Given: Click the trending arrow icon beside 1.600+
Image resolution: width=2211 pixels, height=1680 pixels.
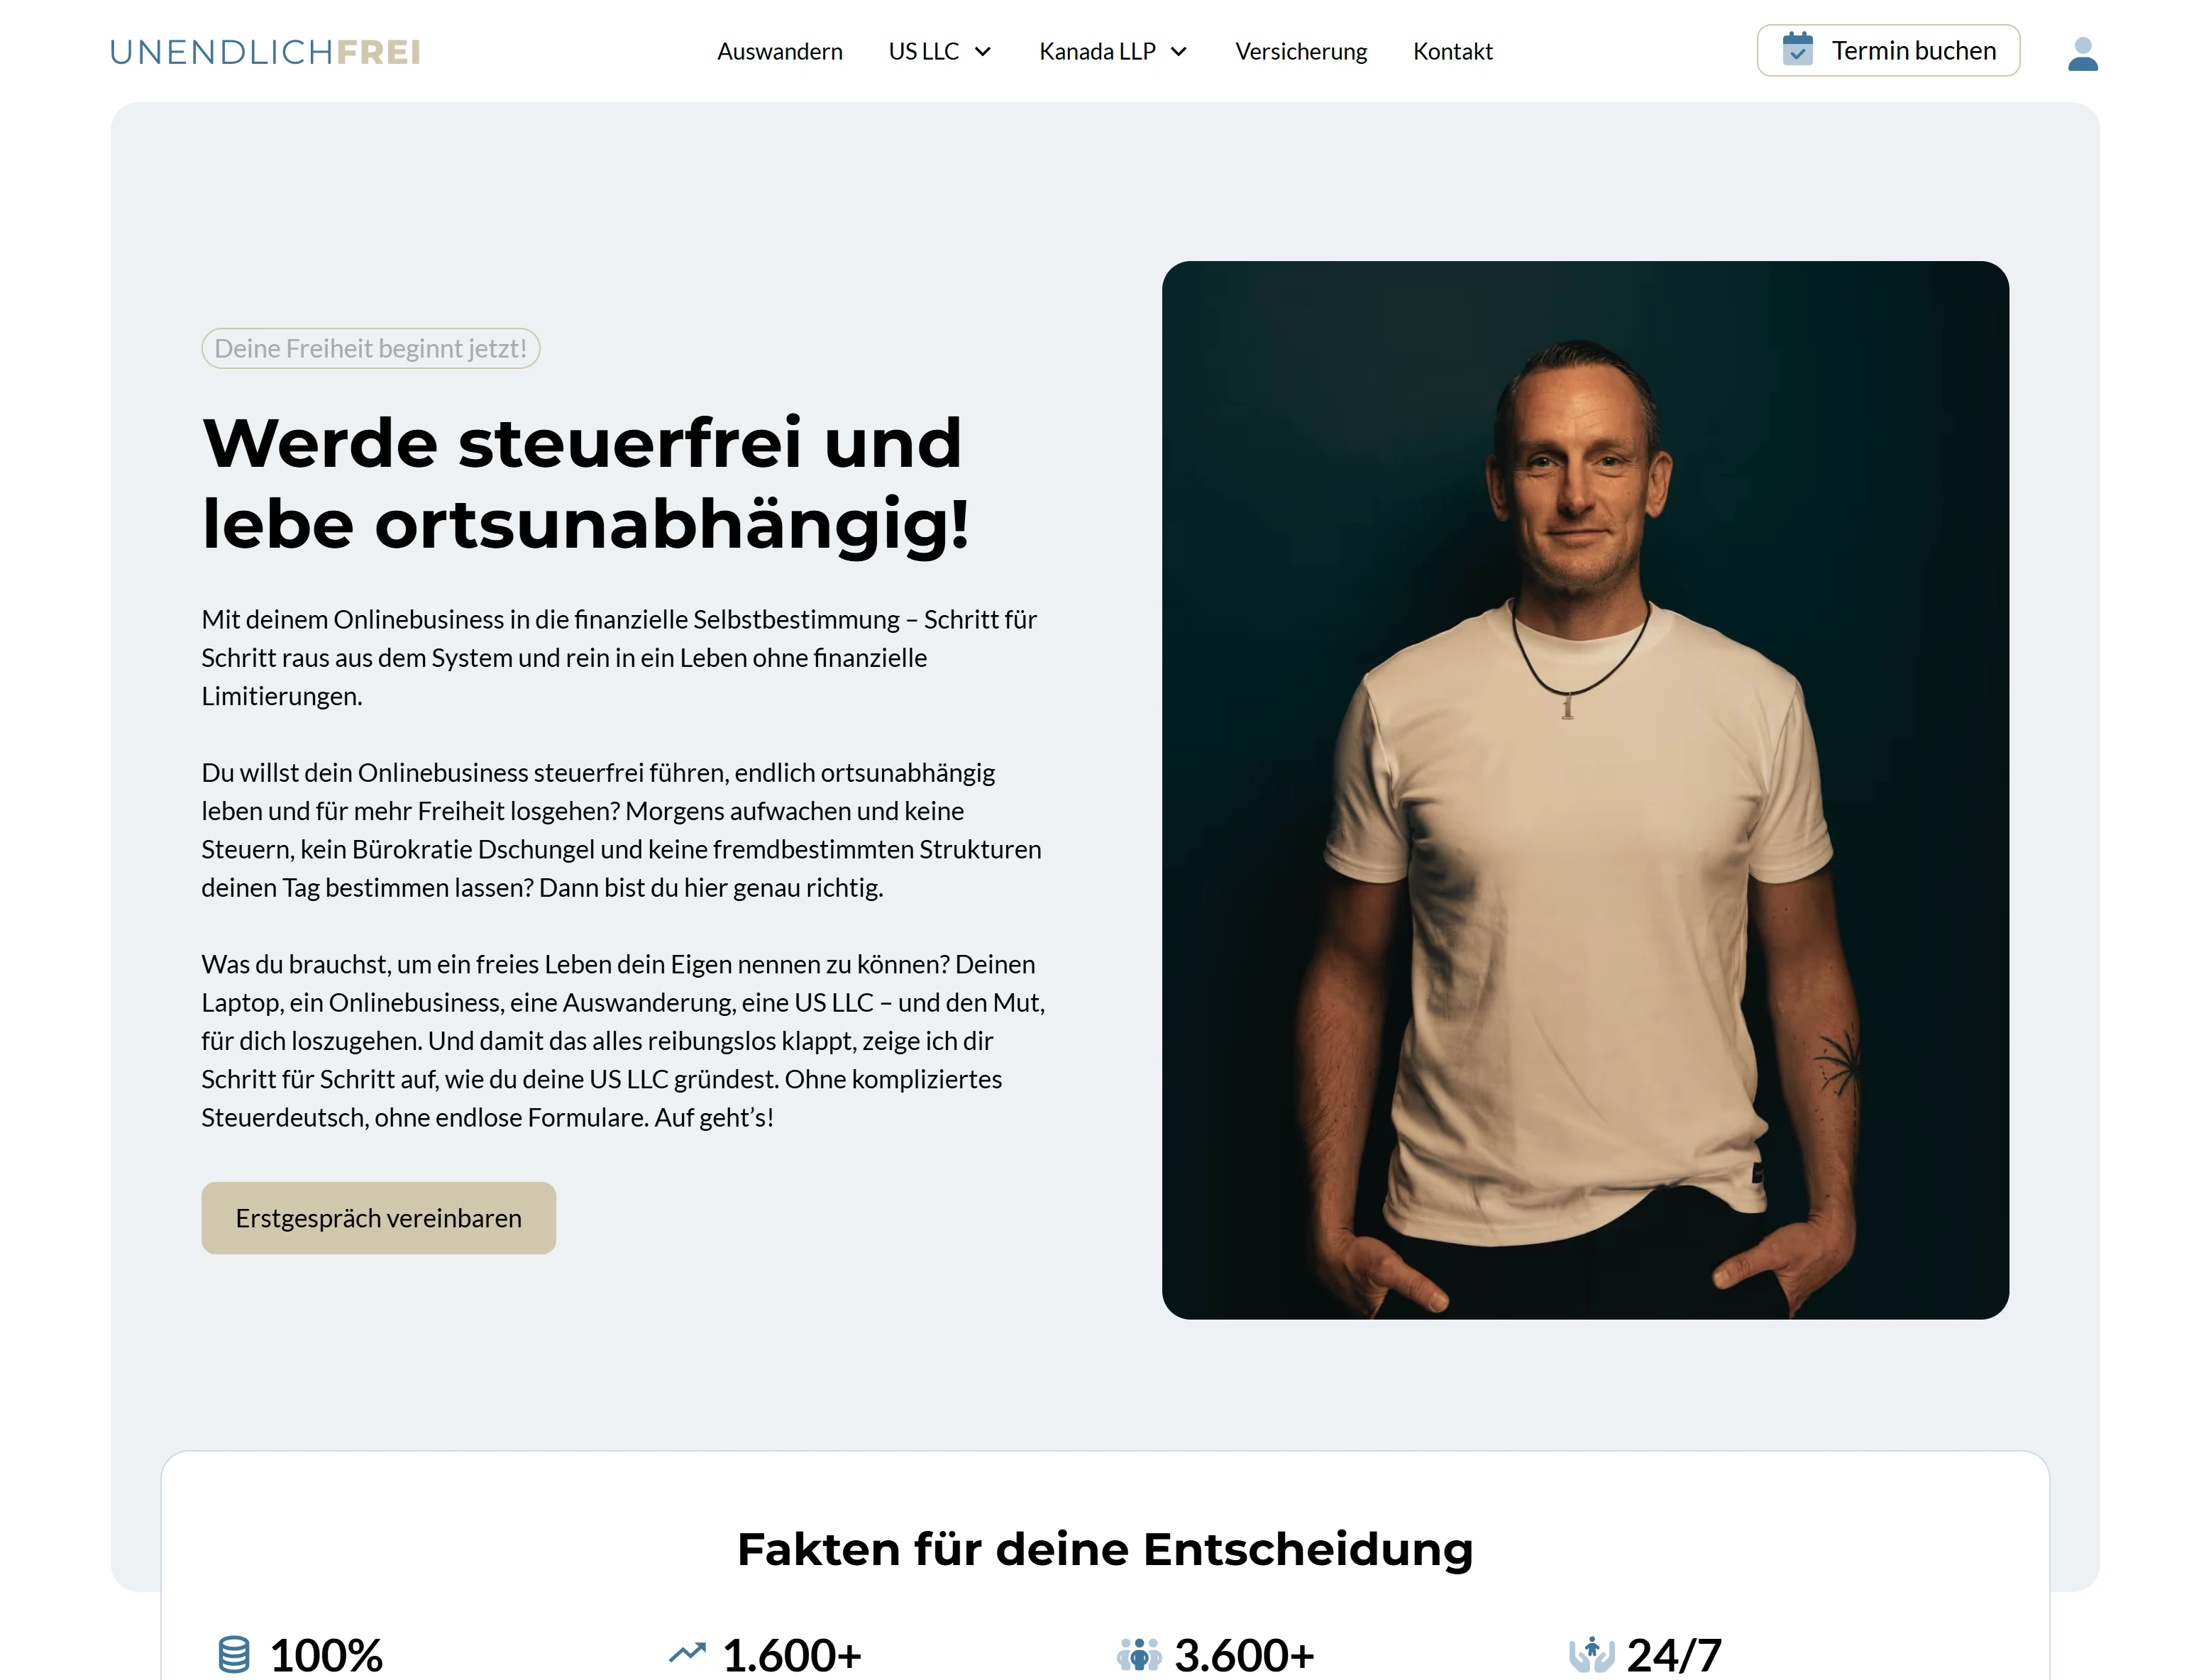Looking at the screenshot, I should (687, 1652).
